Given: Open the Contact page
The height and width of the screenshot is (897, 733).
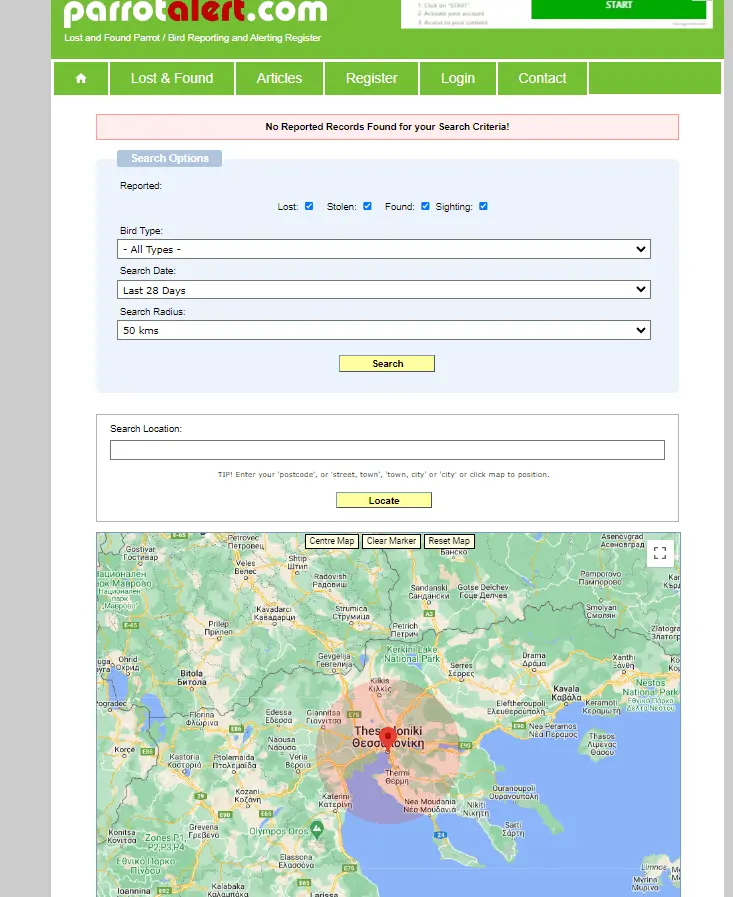Looking at the screenshot, I should coord(542,78).
